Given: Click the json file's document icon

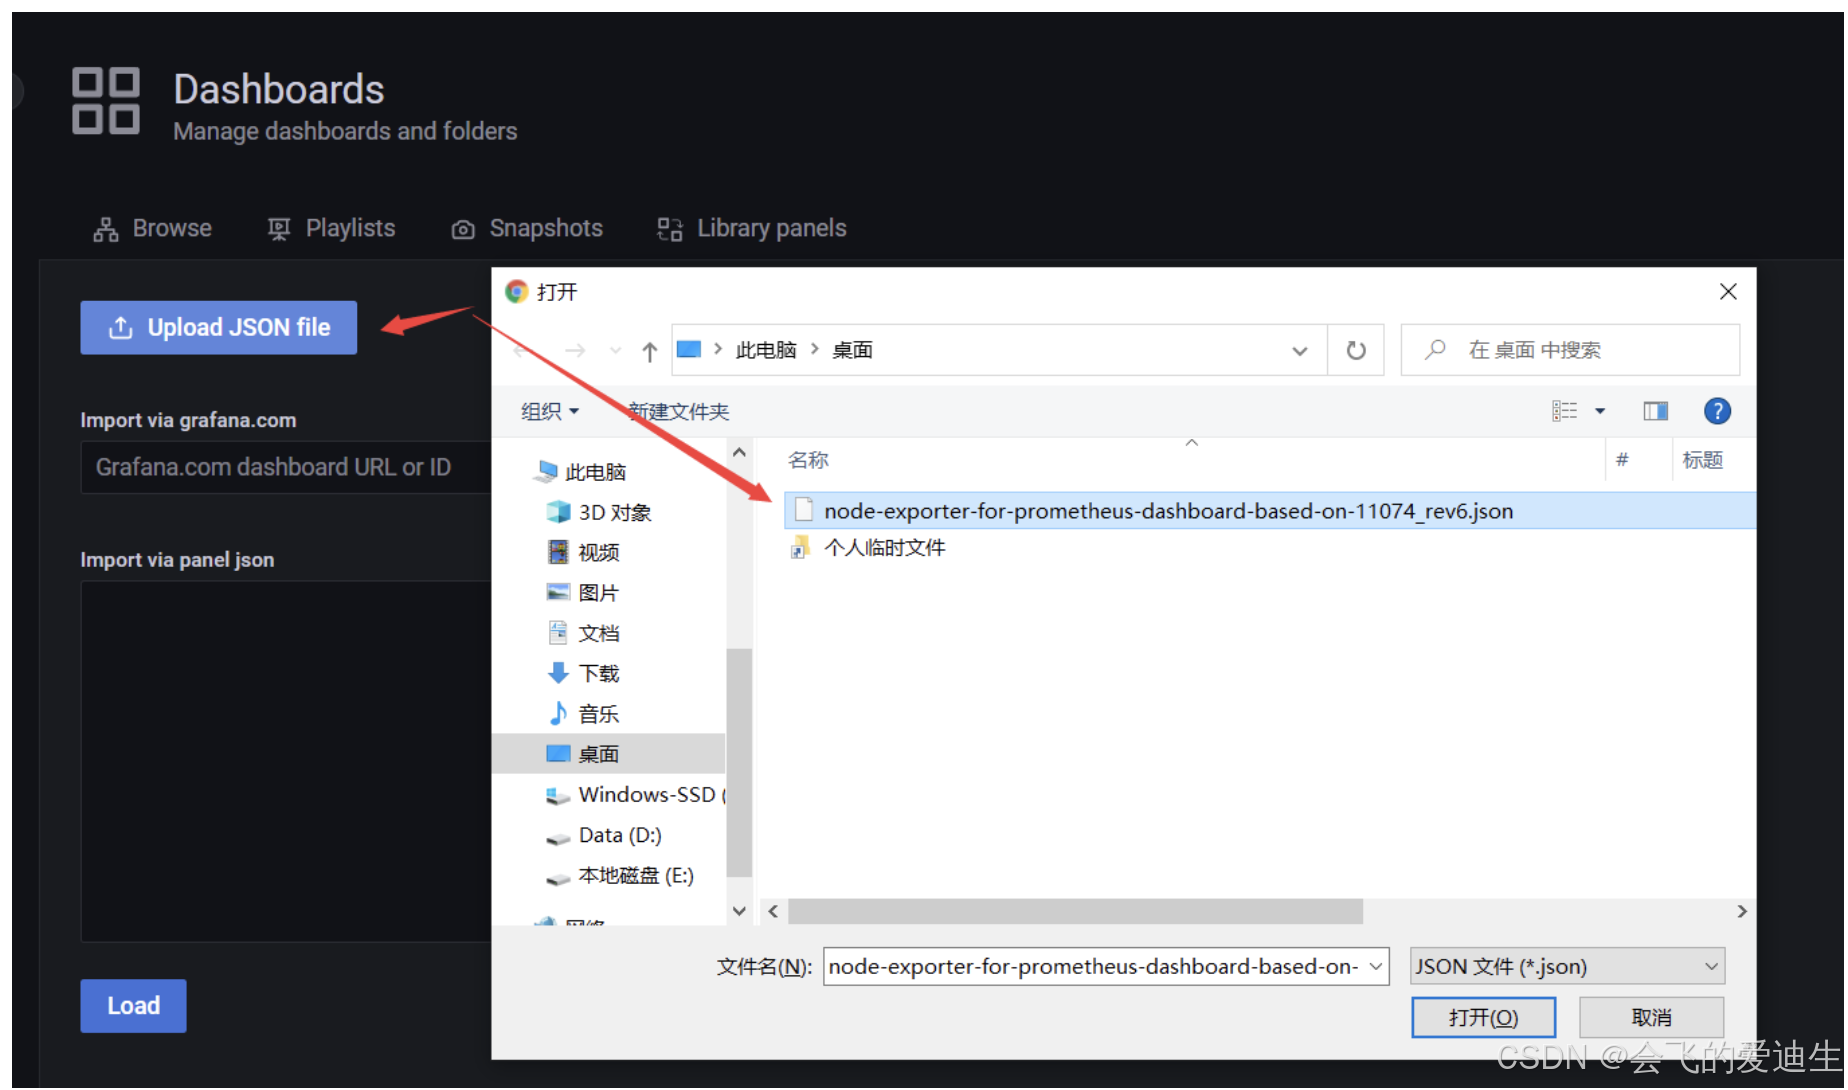Looking at the screenshot, I should click(x=803, y=511).
